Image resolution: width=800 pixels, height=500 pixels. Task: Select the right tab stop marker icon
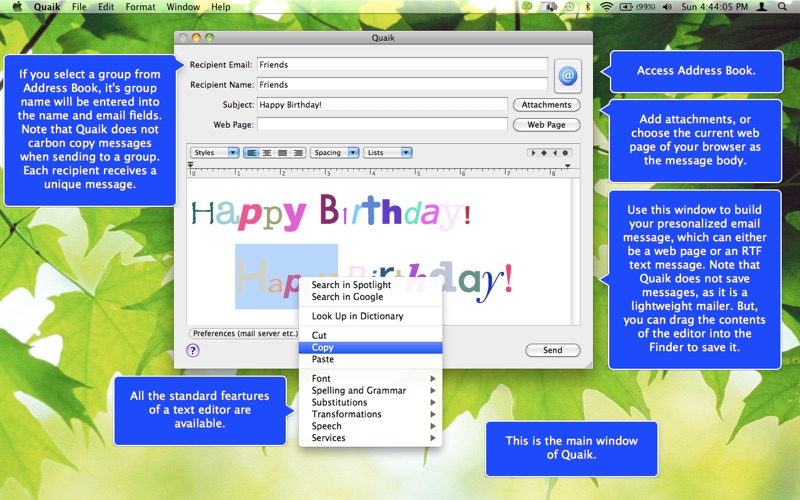555,153
